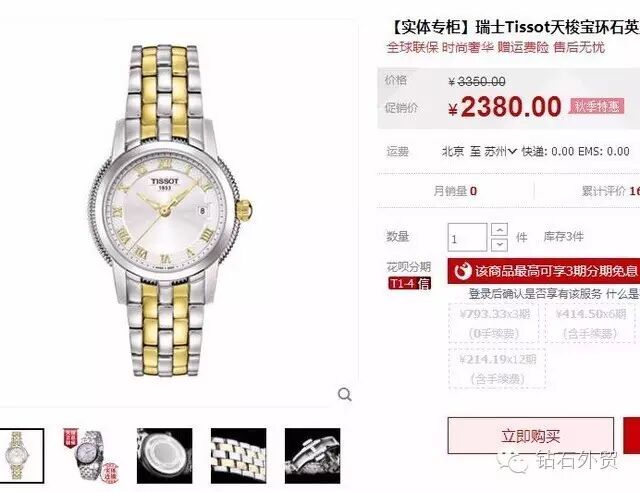Select the gold-silver watch thumbnail
640x492 pixels.
click(20, 456)
